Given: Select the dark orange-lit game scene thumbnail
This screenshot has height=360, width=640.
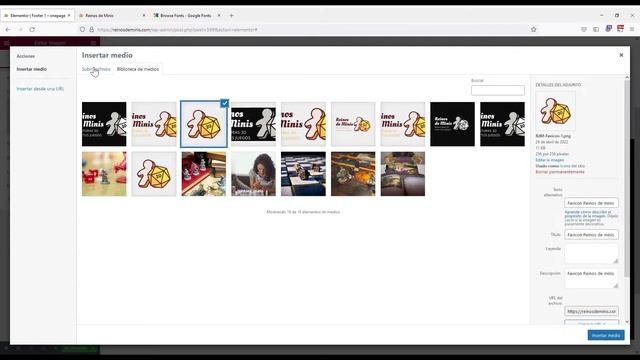Looking at the screenshot, I should (x=353, y=174).
